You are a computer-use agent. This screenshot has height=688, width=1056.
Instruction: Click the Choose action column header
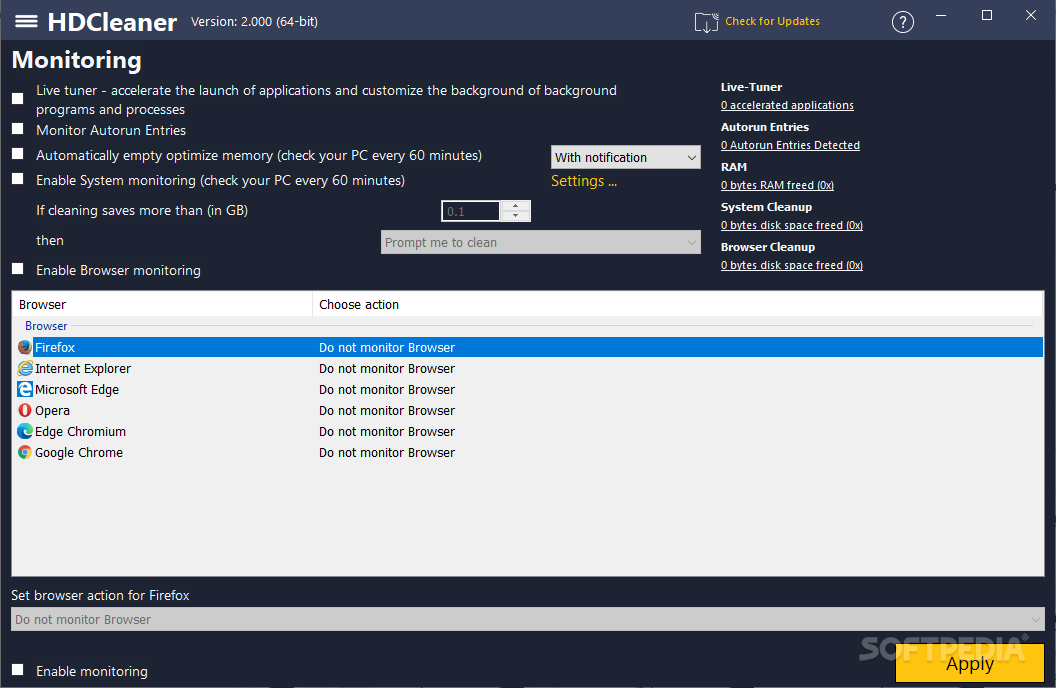pyautogui.click(x=678, y=304)
